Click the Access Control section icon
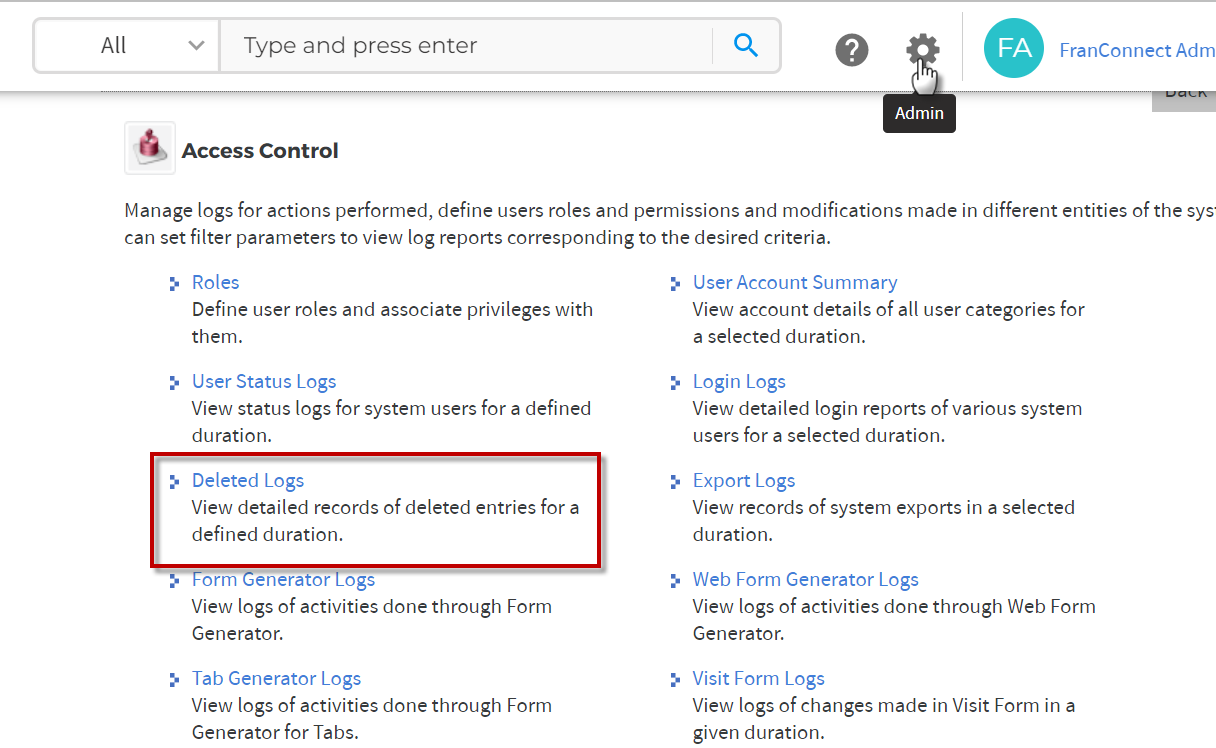1216x748 pixels. [x=150, y=148]
